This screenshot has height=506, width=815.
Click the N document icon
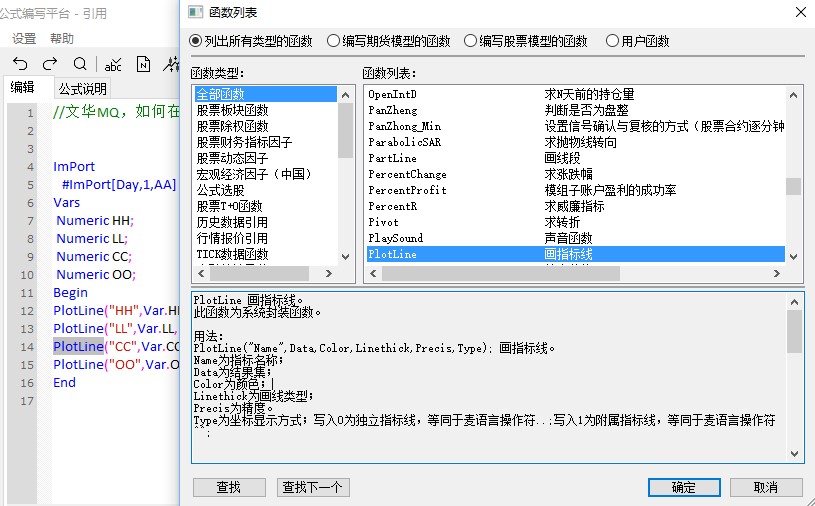click(x=143, y=64)
